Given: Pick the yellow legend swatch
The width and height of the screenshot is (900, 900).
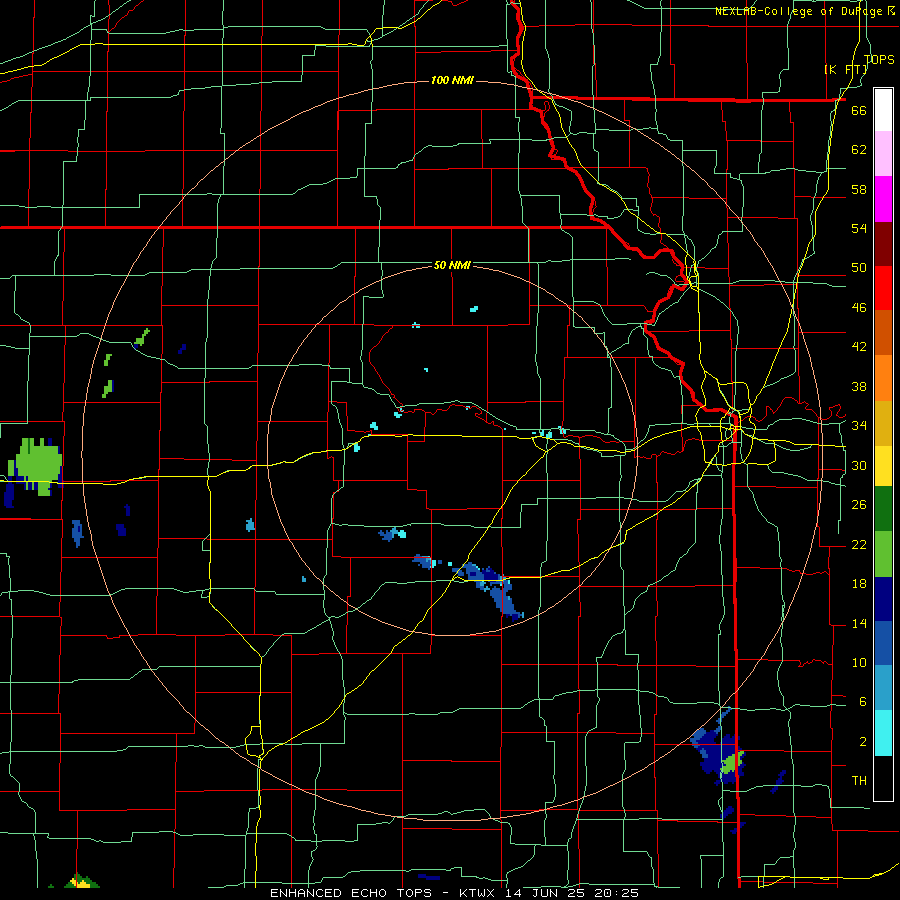Looking at the screenshot, I should click(x=883, y=466).
